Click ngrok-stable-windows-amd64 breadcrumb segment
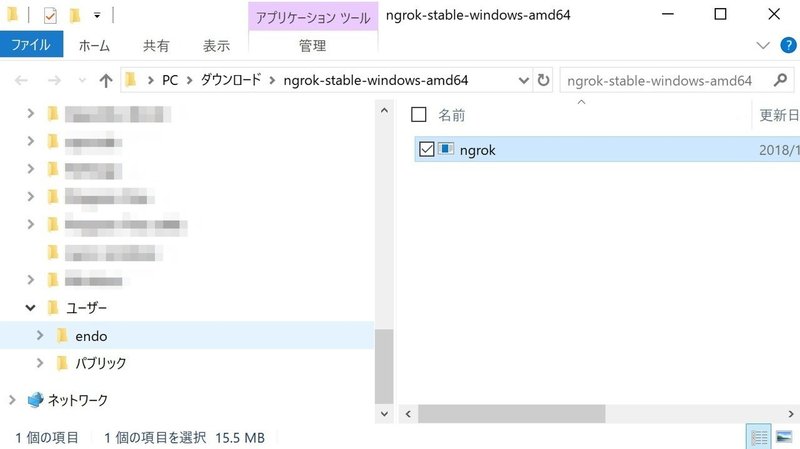Screen dimensions: 800x449 point(376,80)
